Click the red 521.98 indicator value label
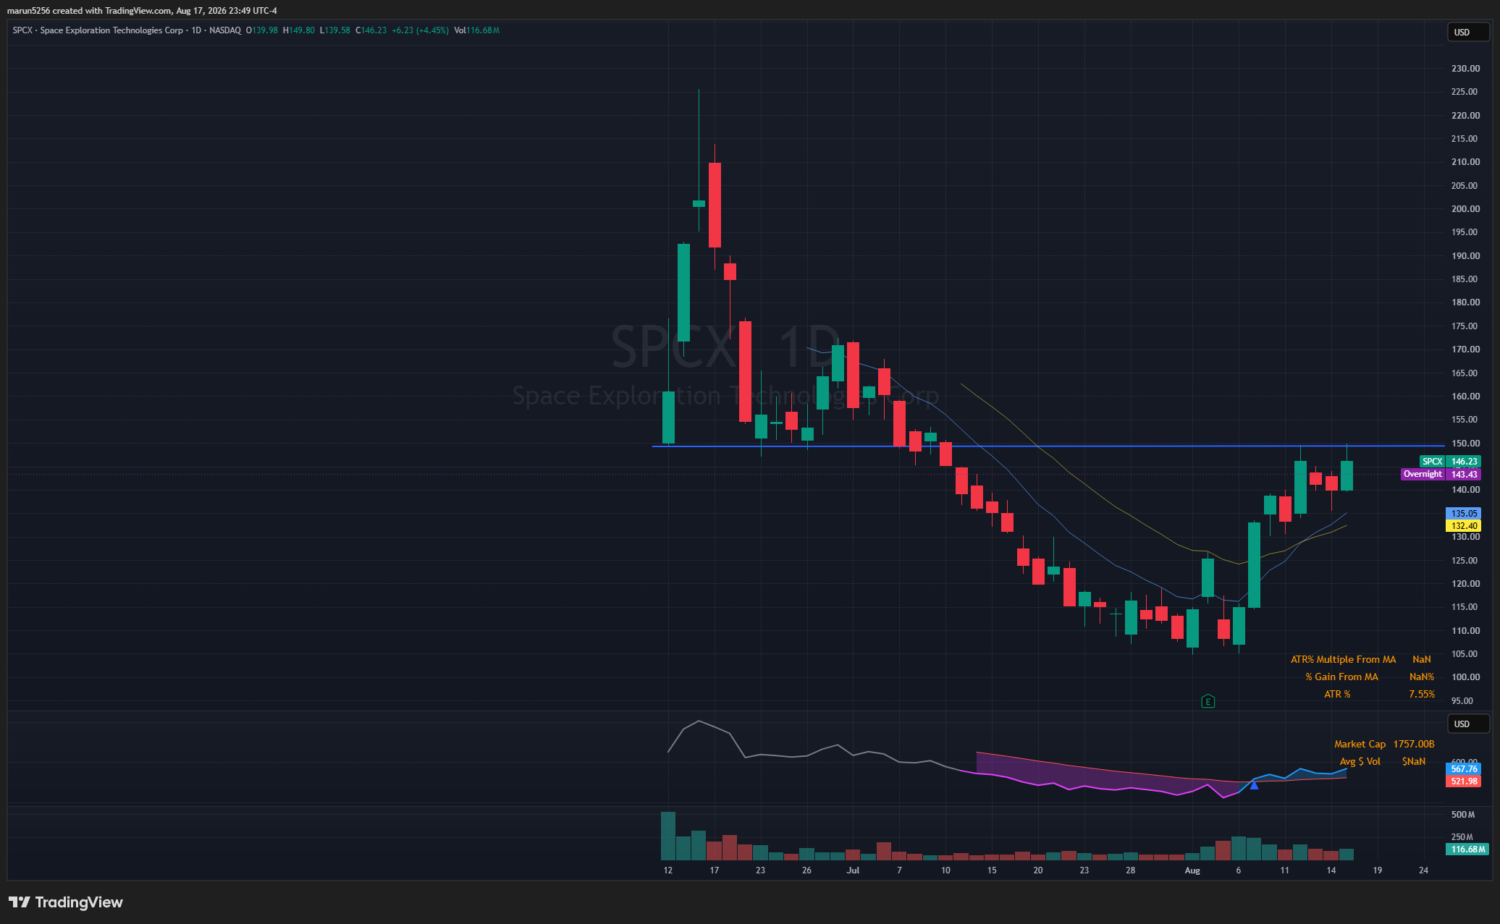Viewport: 1500px width, 924px height. [1464, 781]
